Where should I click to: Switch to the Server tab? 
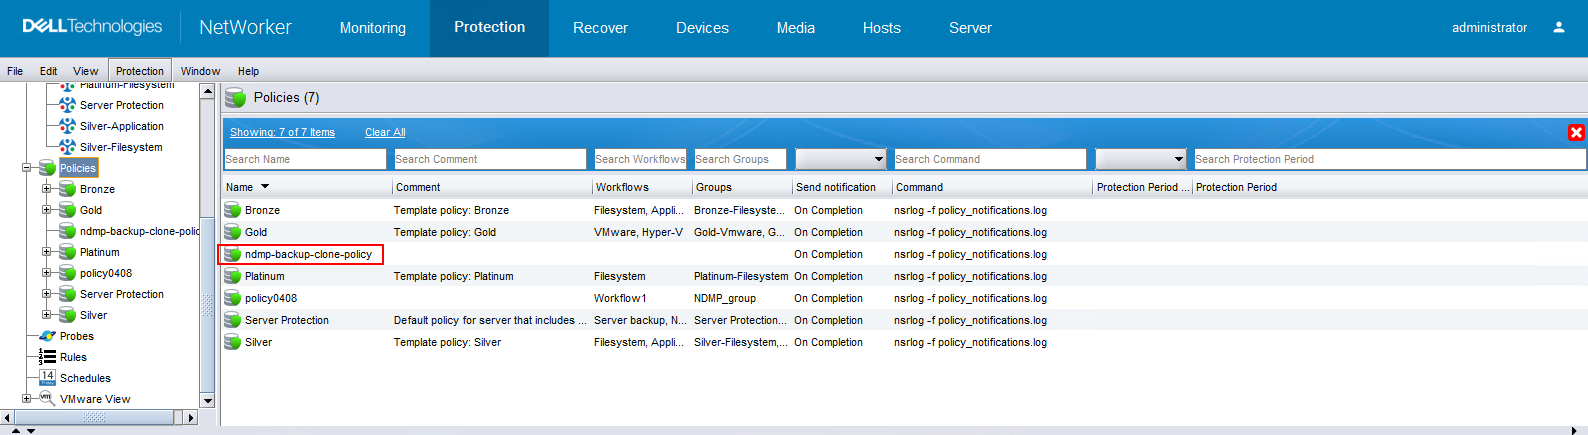(970, 28)
